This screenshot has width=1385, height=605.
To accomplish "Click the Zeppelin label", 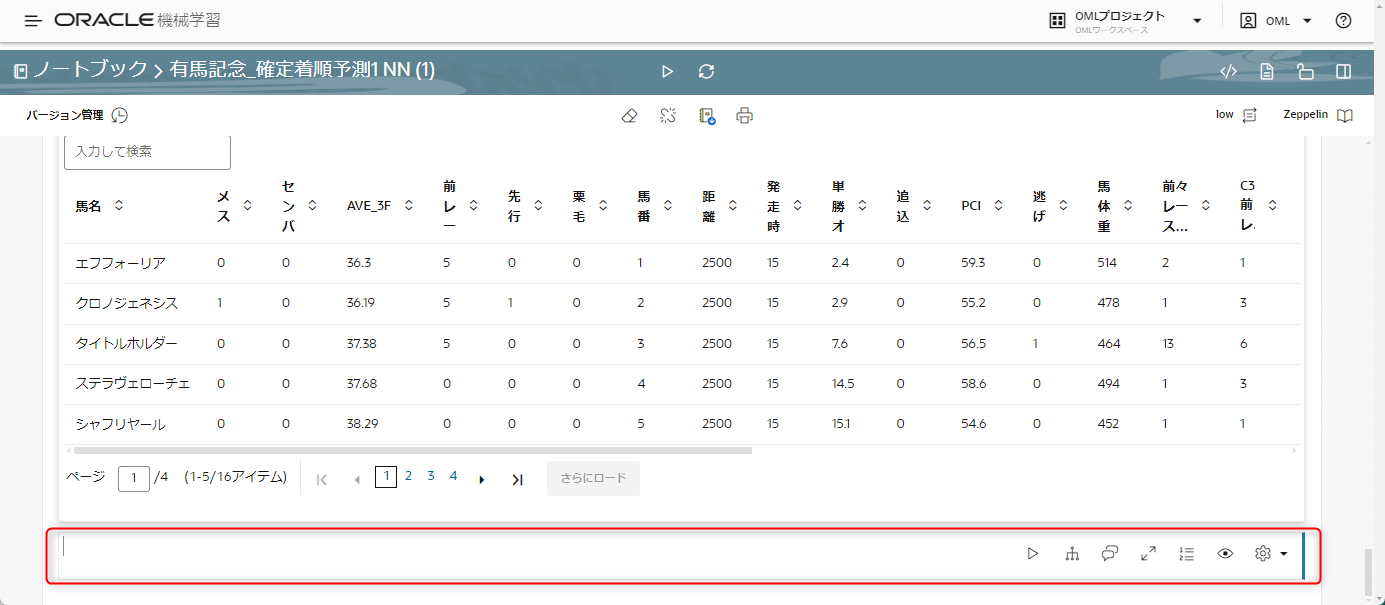I will pyautogui.click(x=1306, y=115).
